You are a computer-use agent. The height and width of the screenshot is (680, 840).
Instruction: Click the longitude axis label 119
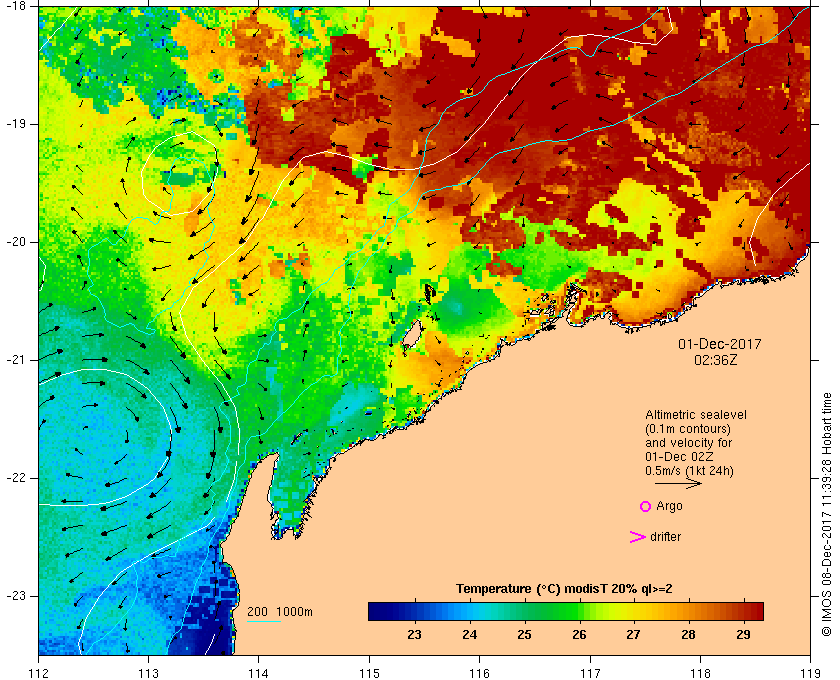coord(810,673)
